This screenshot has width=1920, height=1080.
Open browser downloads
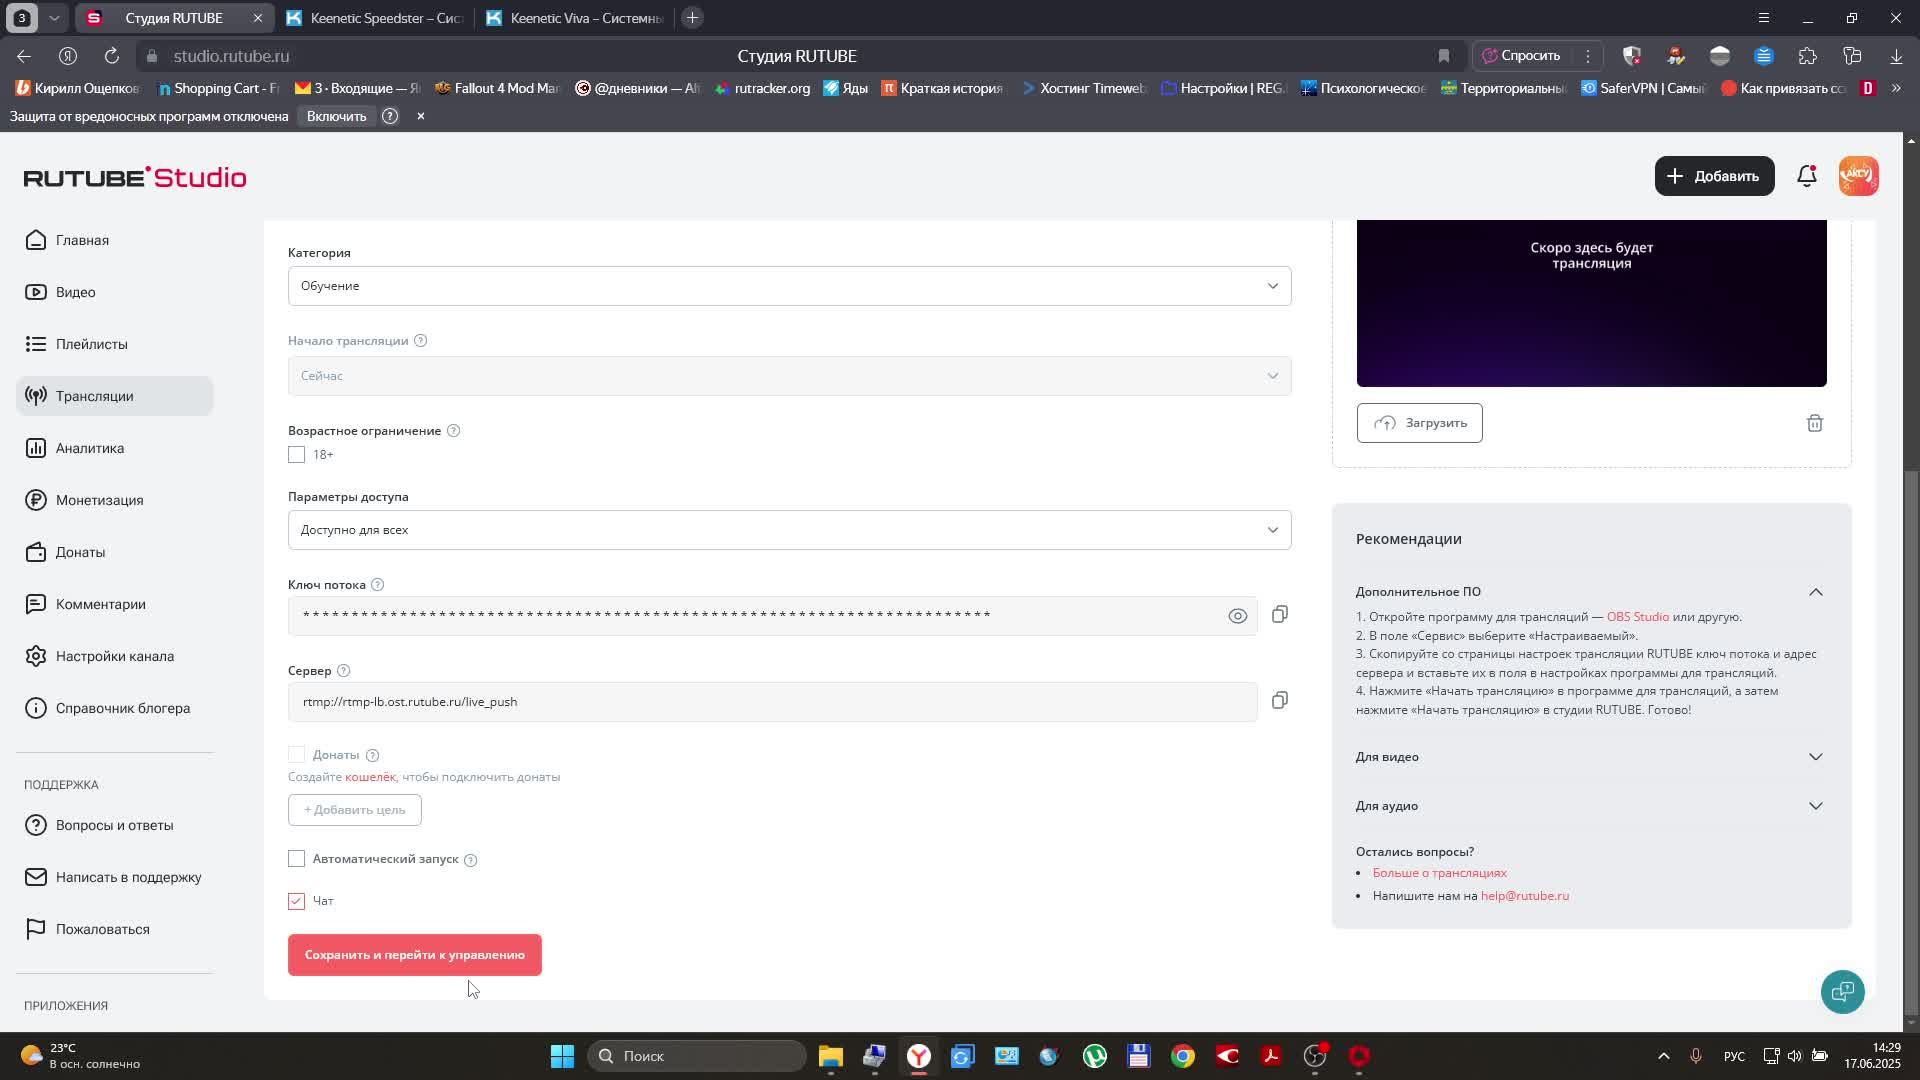1896,56
